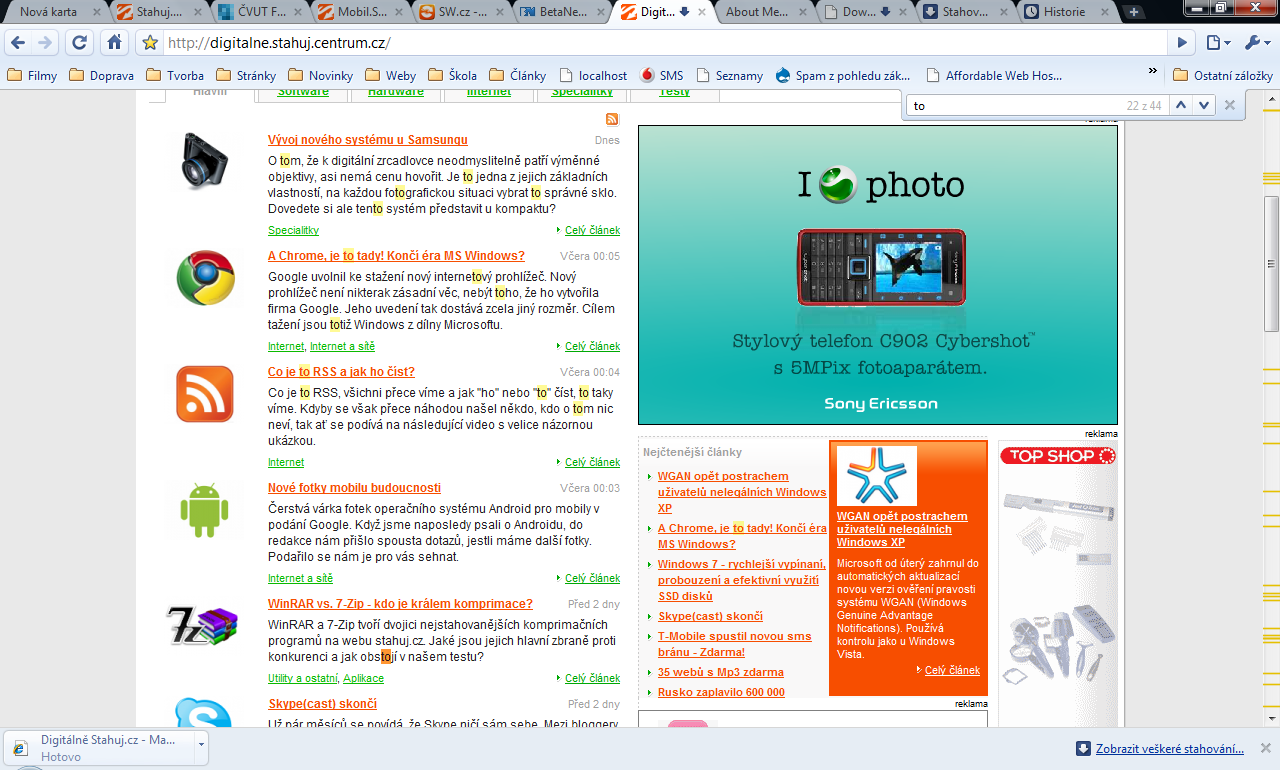Open the Software site section tab
The width and height of the screenshot is (1280, 770).
click(x=303, y=94)
